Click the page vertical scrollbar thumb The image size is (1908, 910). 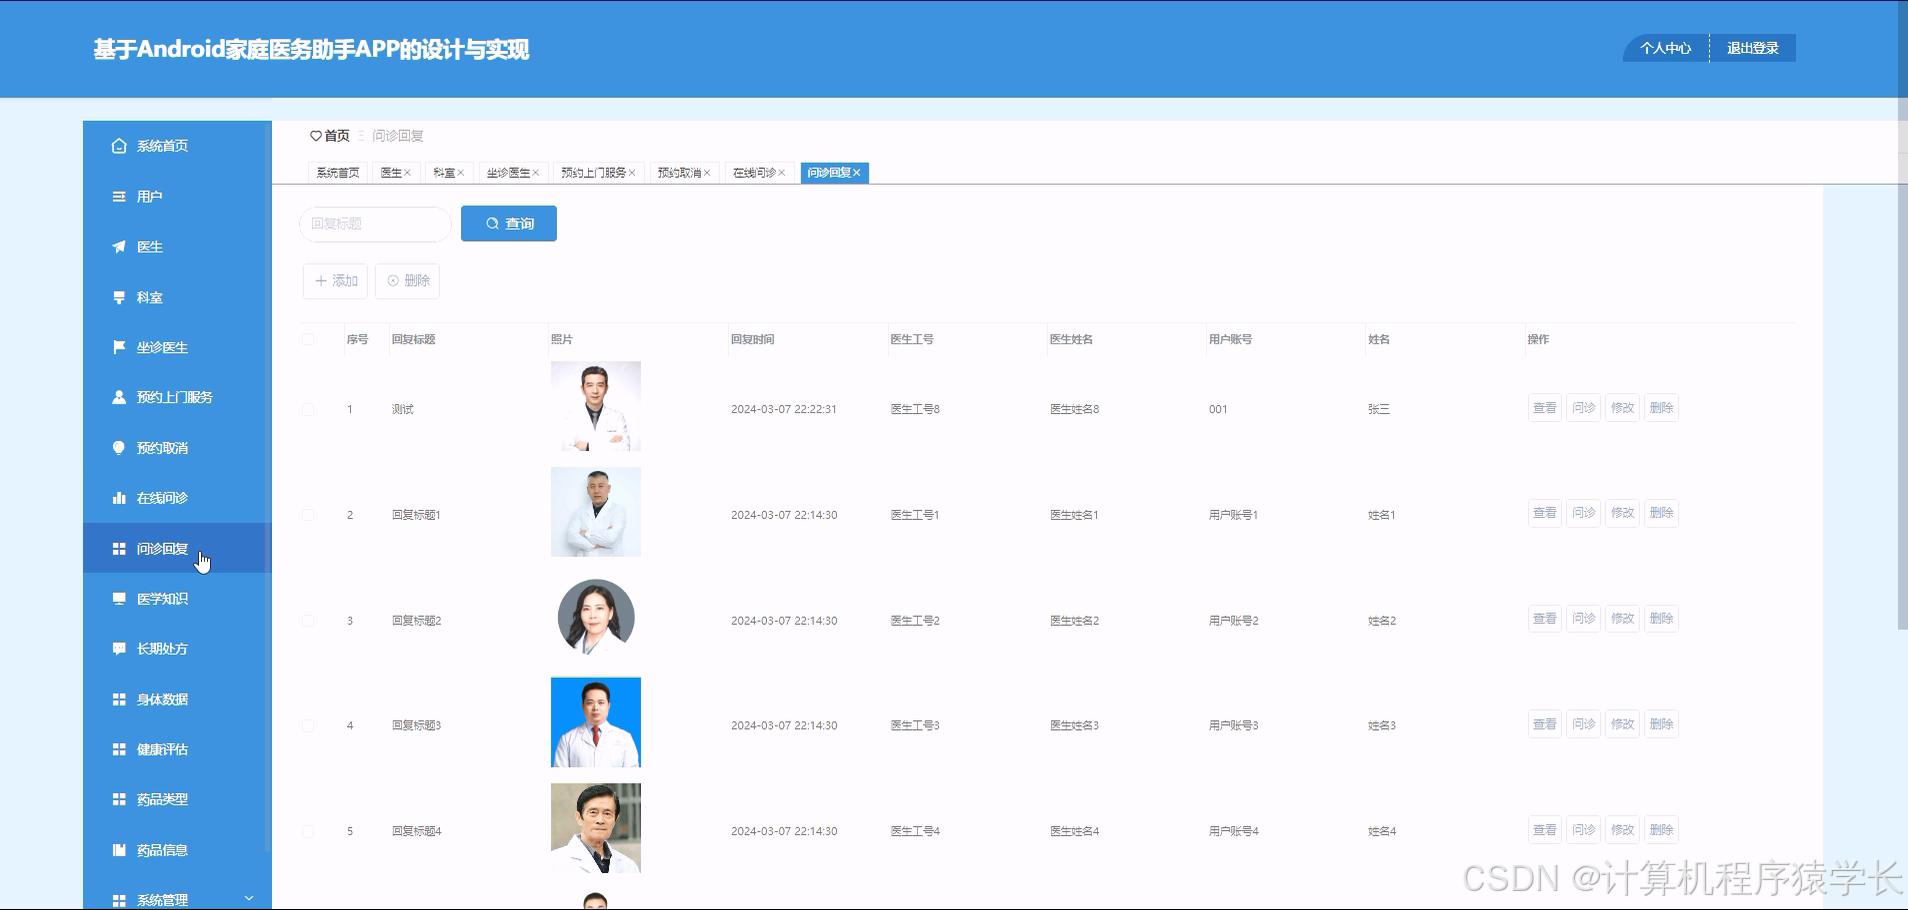click(1902, 315)
